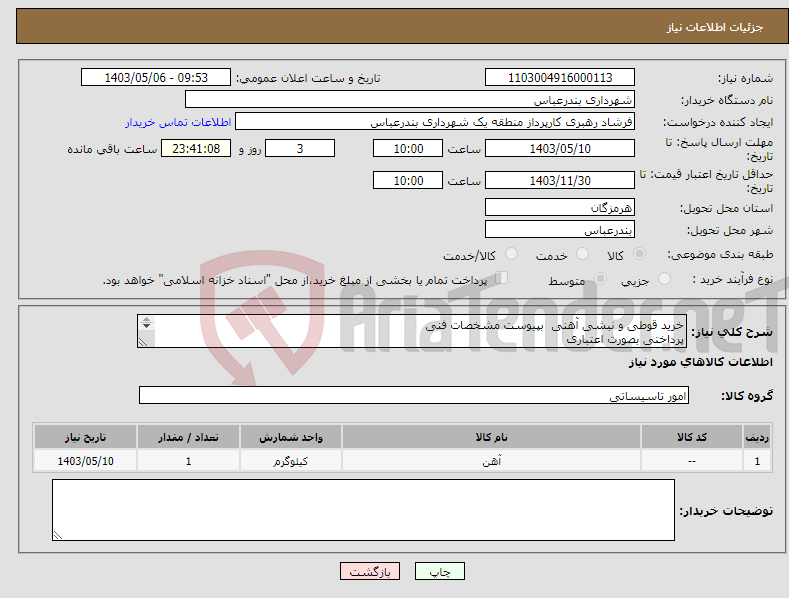Click the تاریخ نیاز column header

click(86, 437)
